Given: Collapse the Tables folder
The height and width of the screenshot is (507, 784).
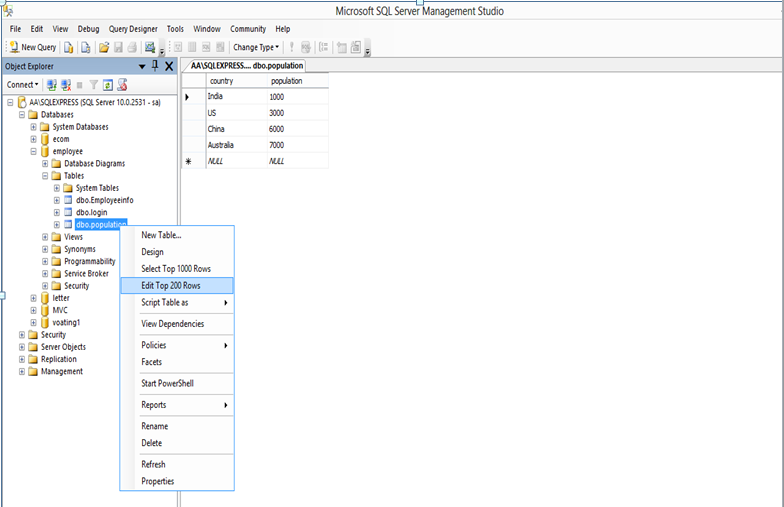Looking at the screenshot, I should 45,176.
